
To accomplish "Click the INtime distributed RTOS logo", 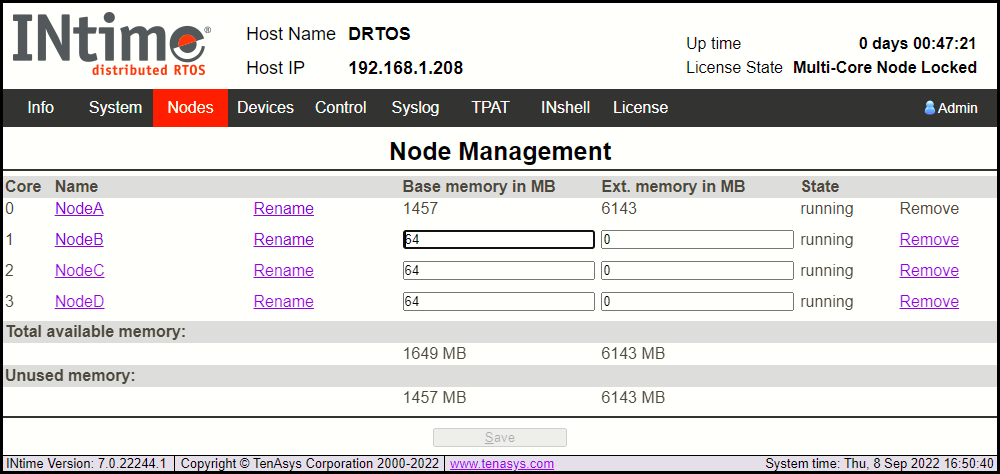I will click(111, 46).
